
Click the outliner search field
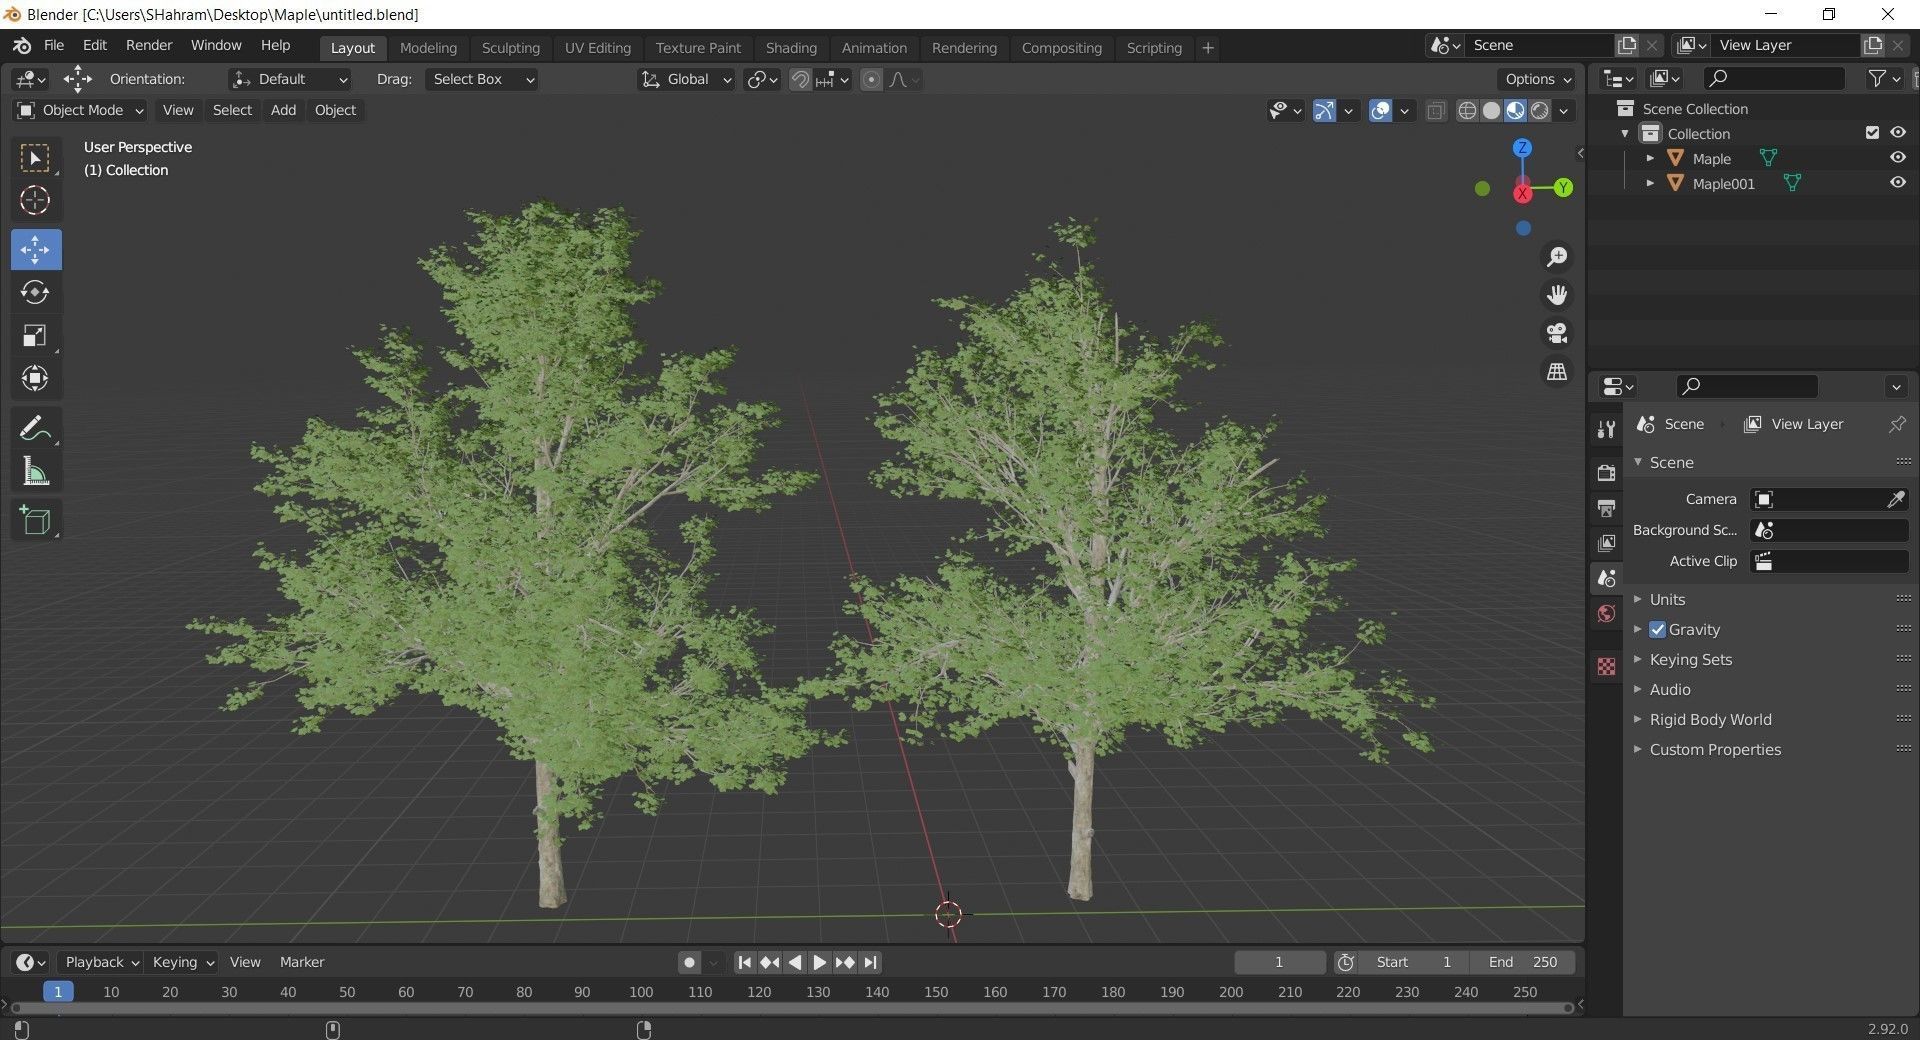point(1773,78)
